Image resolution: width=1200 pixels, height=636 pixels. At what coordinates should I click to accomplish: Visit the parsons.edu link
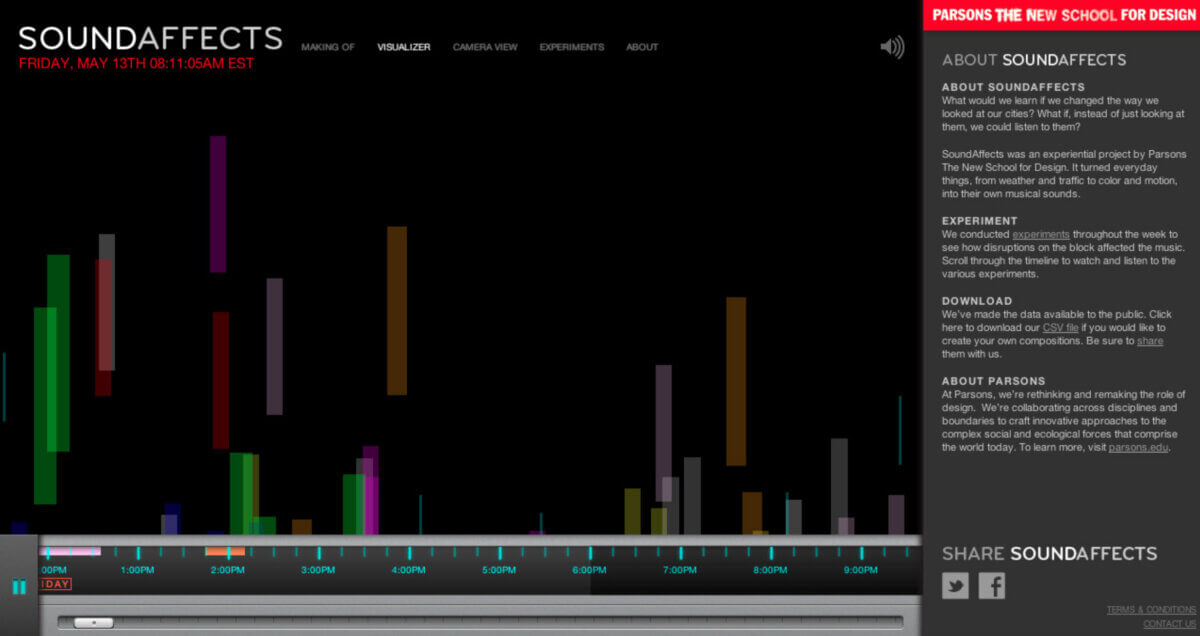pyautogui.click(x=1137, y=448)
